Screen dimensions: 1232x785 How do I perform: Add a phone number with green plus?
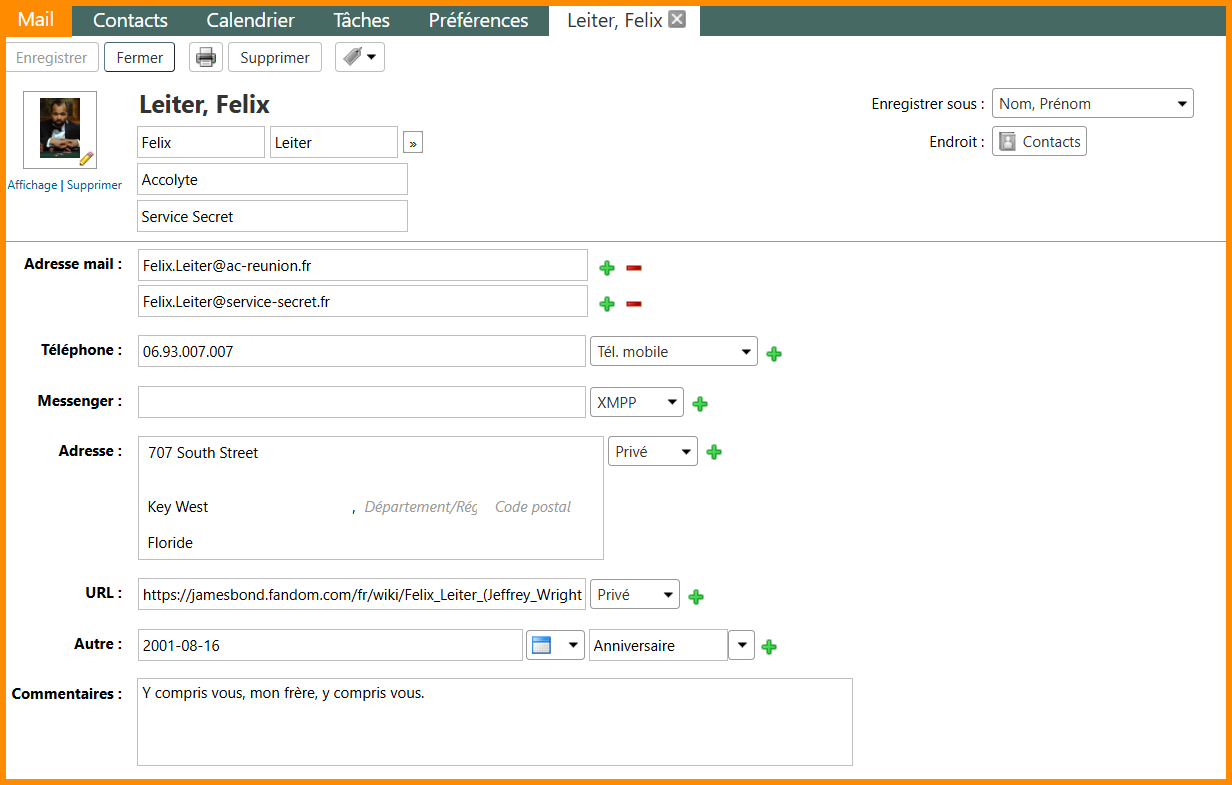[x=774, y=353]
